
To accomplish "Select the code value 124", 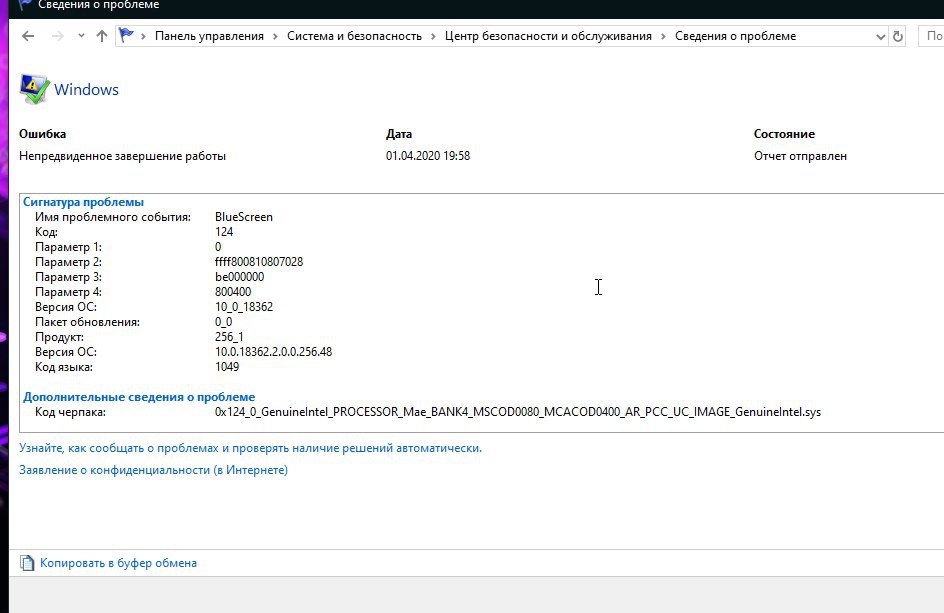I will (223, 232).
